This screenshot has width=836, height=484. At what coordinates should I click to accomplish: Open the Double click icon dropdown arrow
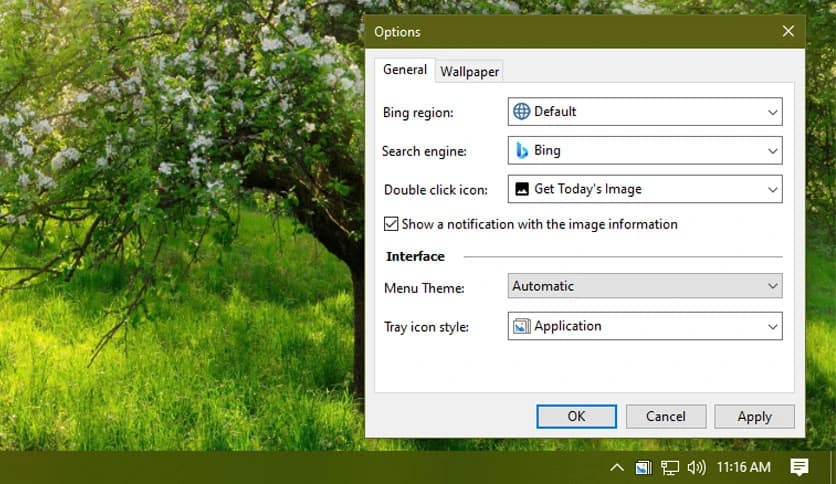(x=772, y=189)
